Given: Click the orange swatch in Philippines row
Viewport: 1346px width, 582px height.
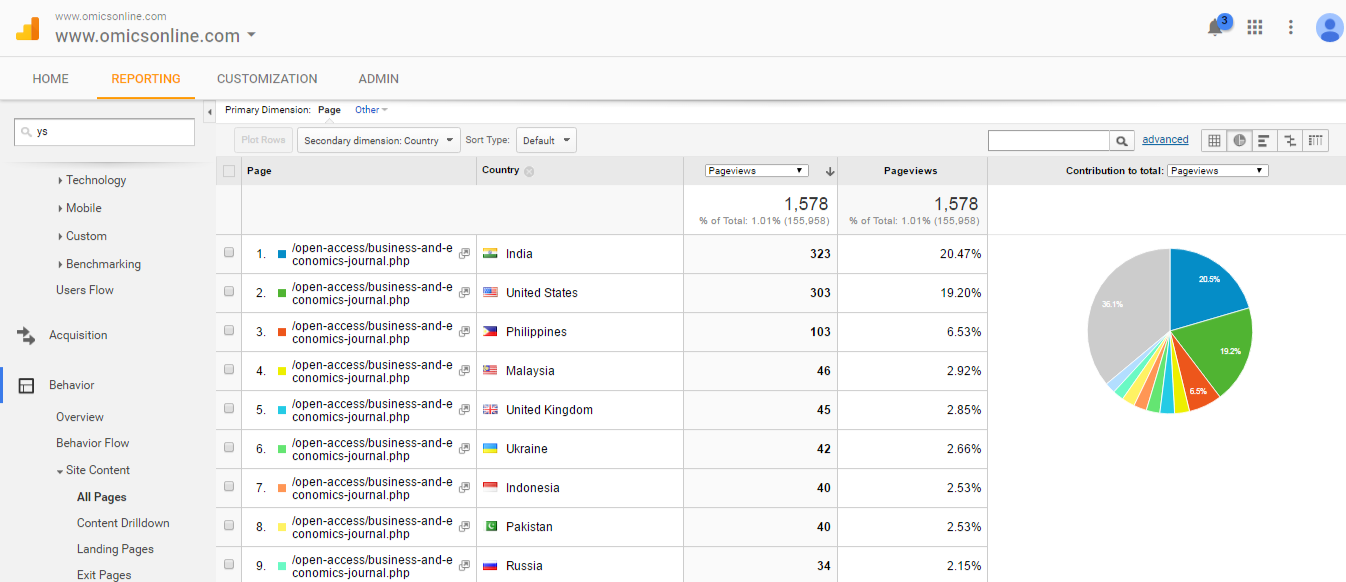Looking at the screenshot, I should (x=283, y=332).
